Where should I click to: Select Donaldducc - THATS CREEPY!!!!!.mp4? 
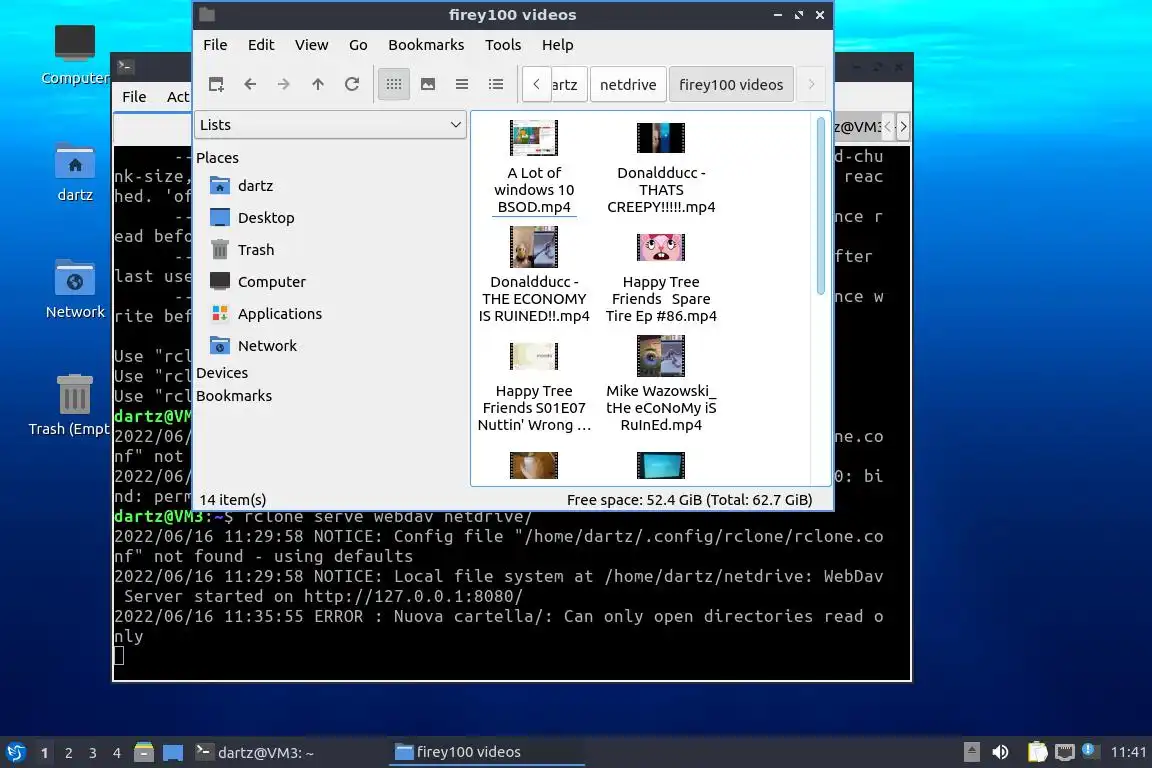click(x=661, y=168)
